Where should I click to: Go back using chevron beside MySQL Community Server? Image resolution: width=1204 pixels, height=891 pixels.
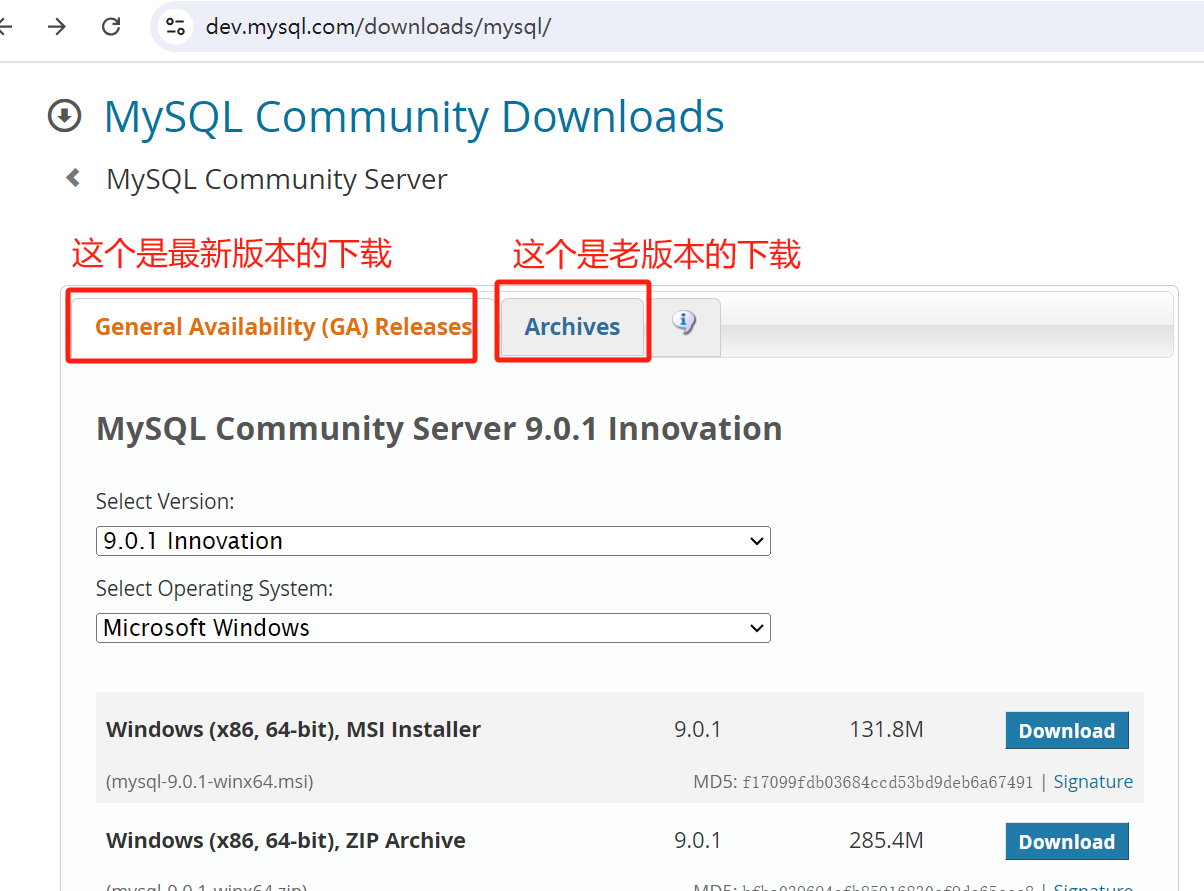[73, 178]
